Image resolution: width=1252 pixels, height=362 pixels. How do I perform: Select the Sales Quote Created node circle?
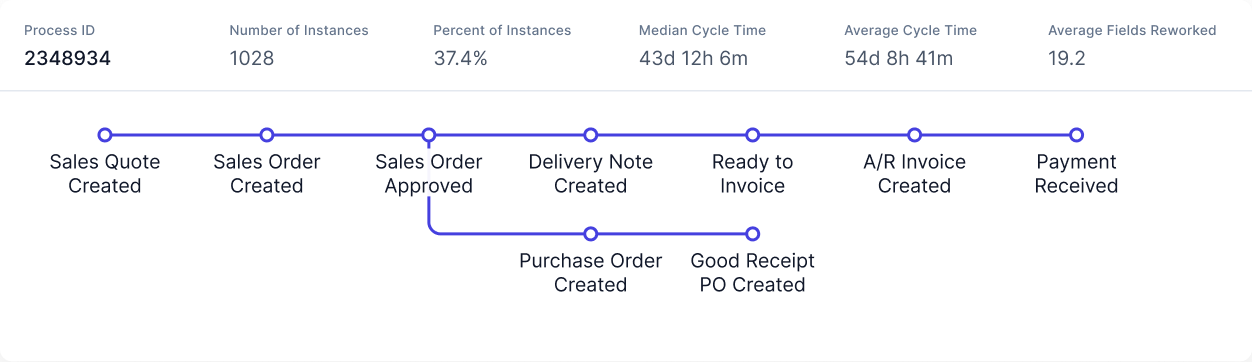(x=105, y=135)
